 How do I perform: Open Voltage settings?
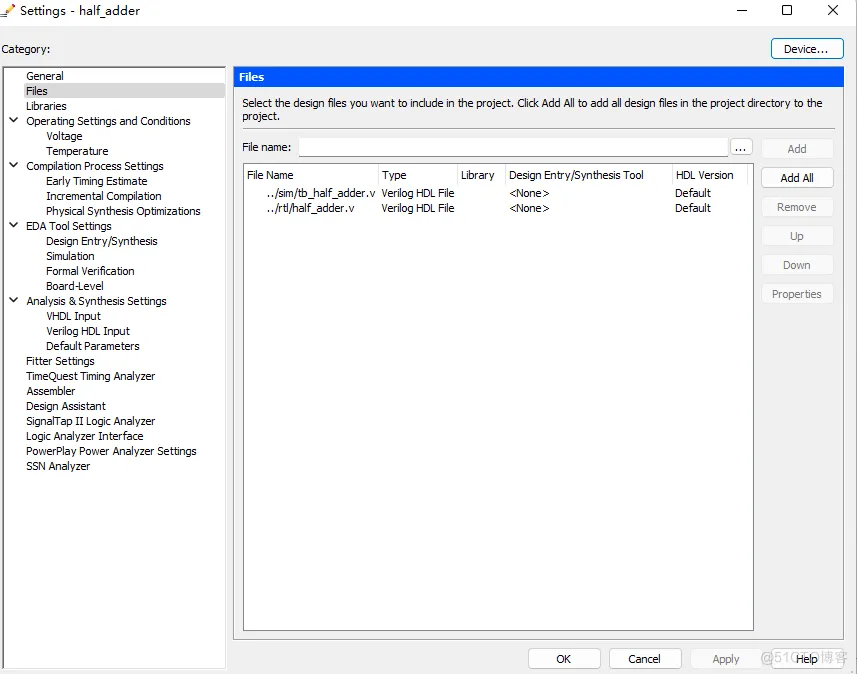coord(64,136)
